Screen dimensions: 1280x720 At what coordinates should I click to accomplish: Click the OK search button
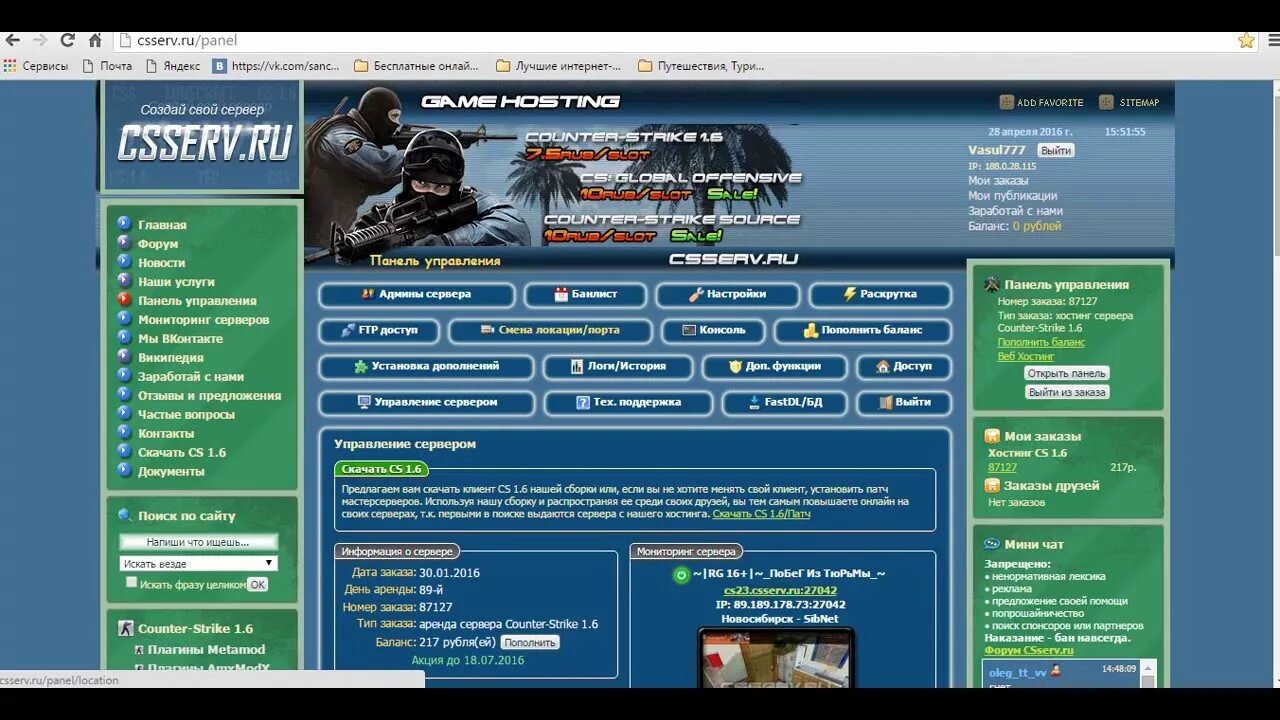pyautogui.click(x=257, y=585)
